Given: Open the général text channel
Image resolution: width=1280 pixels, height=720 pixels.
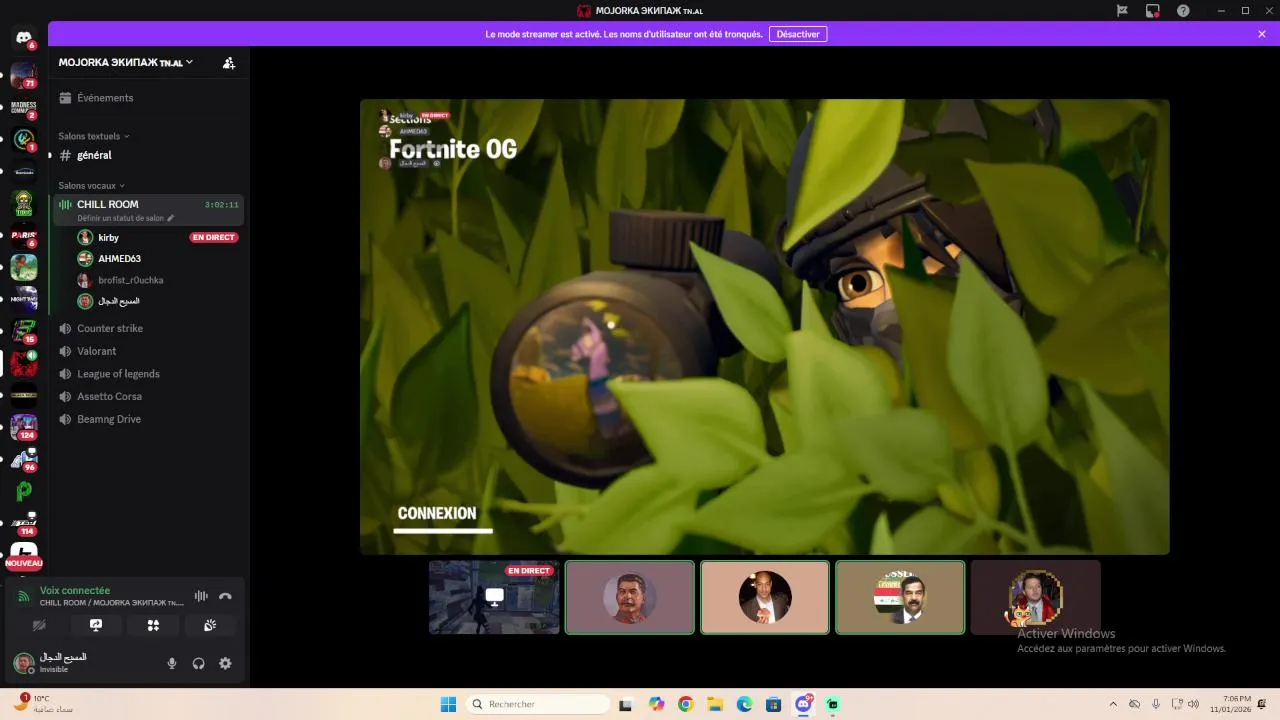Looking at the screenshot, I should (148, 155).
